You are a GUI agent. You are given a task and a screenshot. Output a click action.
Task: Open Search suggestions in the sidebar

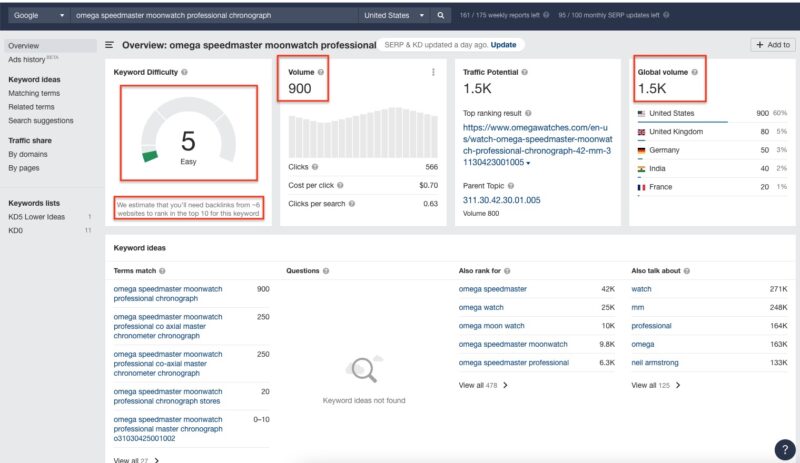click(x=41, y=121)
